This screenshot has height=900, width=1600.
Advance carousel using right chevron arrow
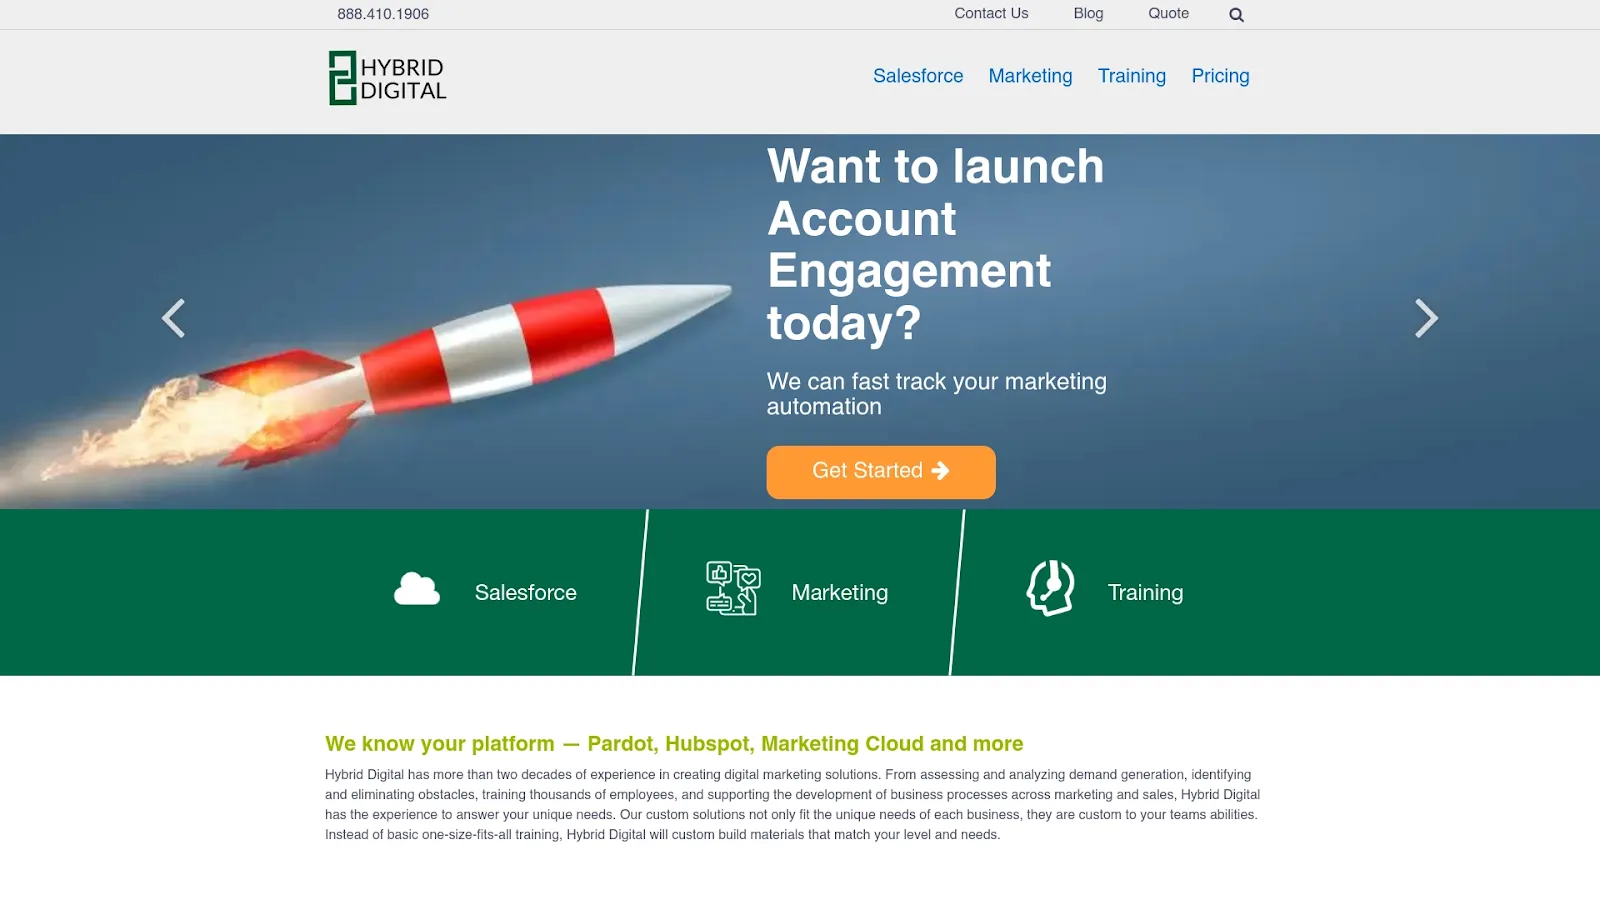click(x=1427, y=318)
